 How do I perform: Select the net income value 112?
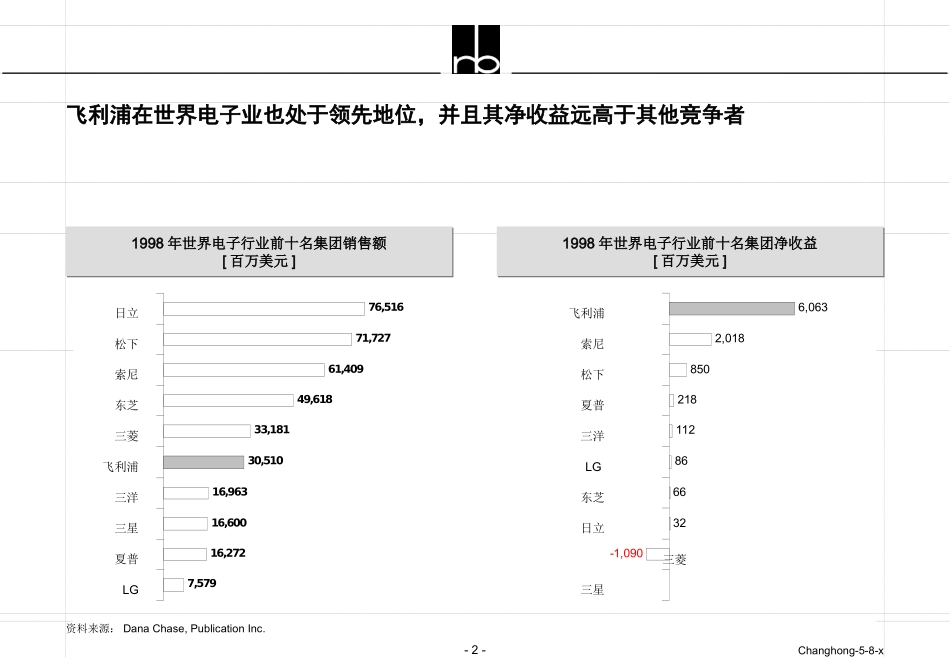(x=685, y=430)
